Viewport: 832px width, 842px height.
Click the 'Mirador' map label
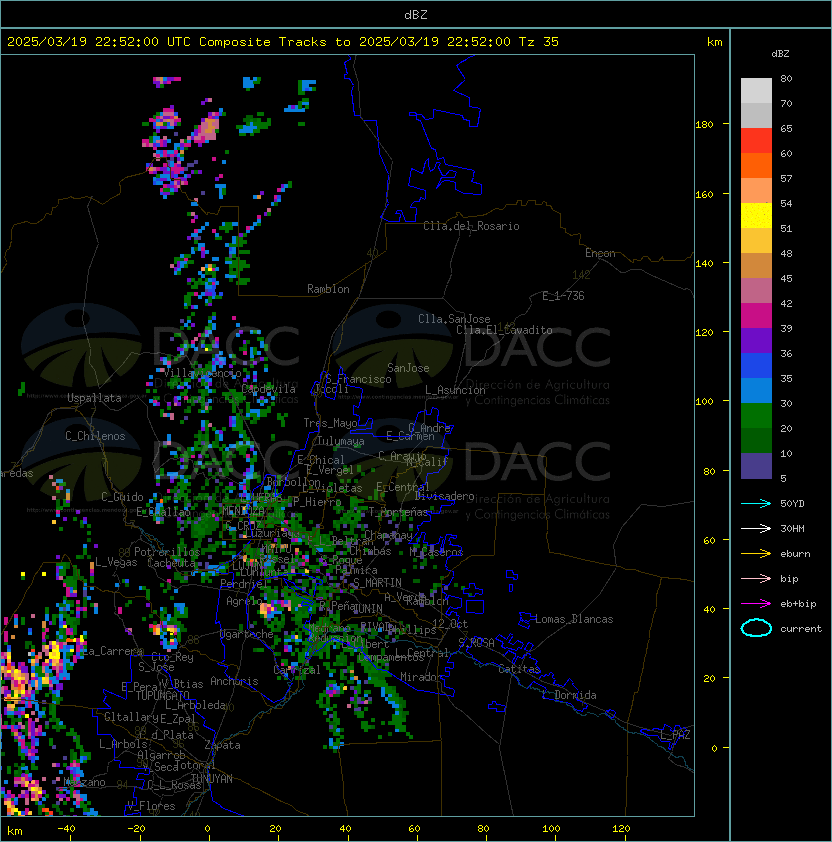coord(421,677)
